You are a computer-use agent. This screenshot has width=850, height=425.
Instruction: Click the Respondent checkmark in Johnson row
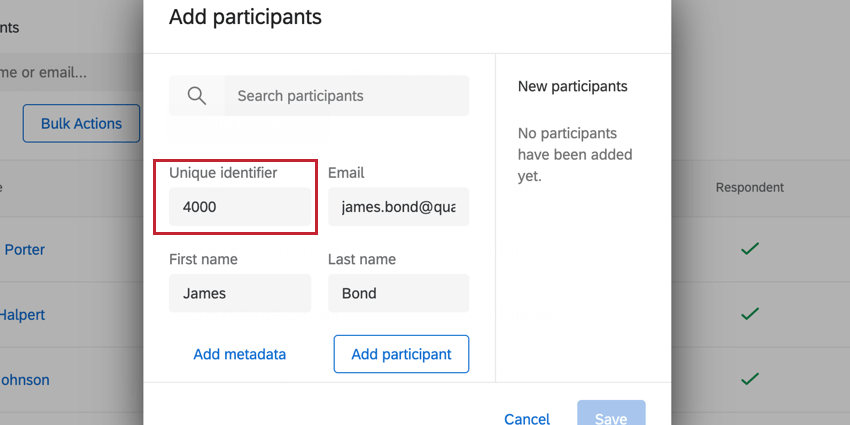[x=749, y=380]
